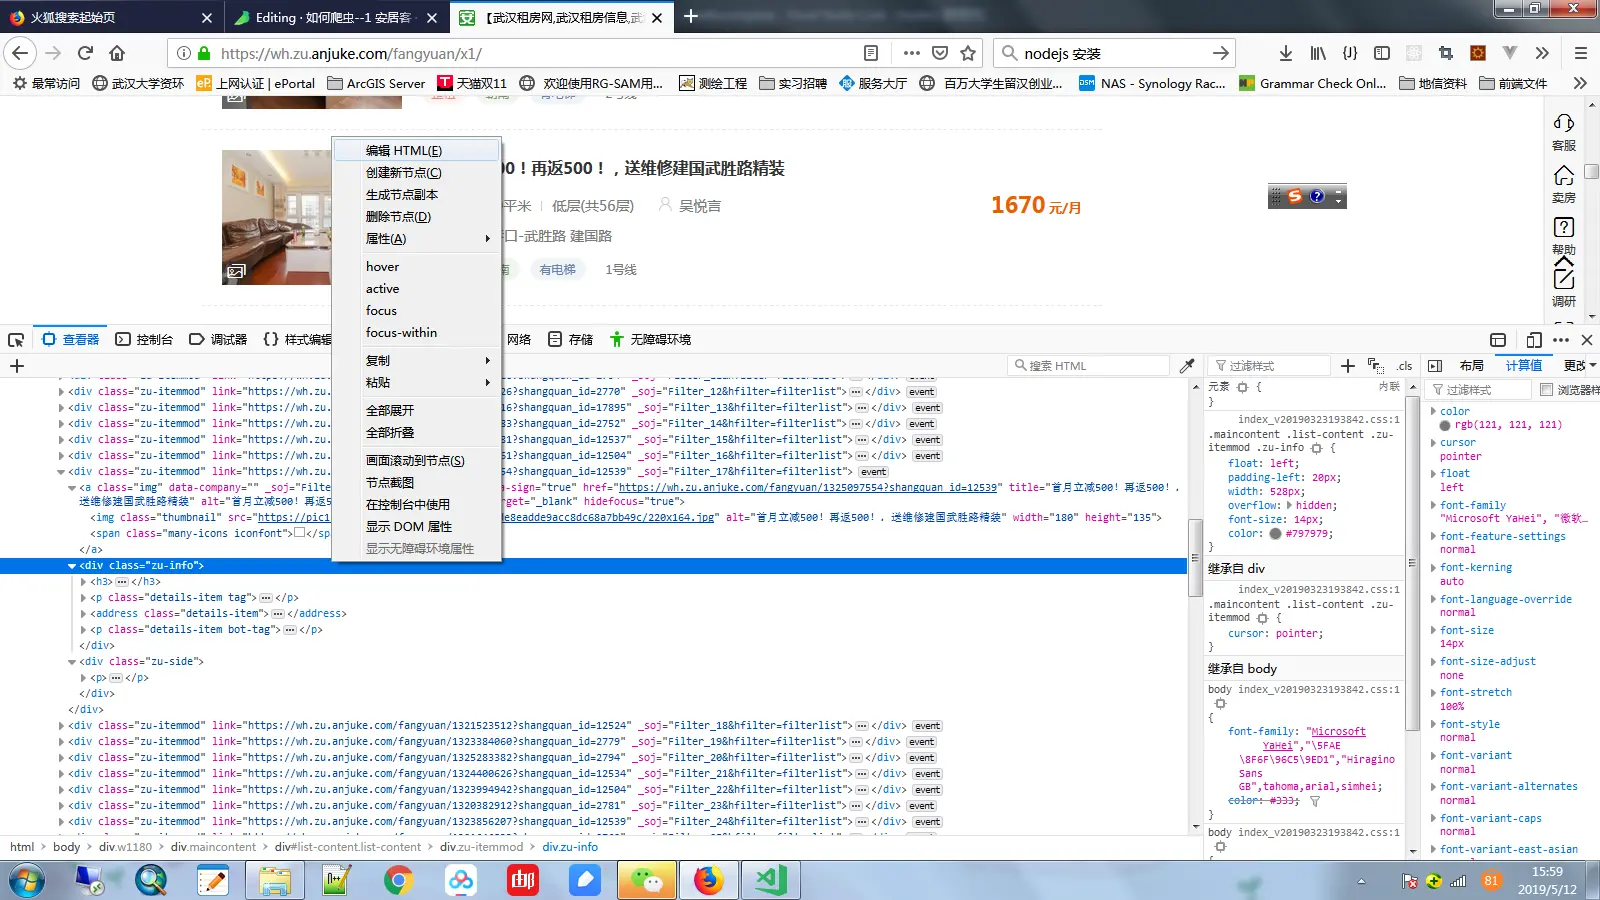1600x900 pixels.
Task: Click the rgb(121,121,121) color swatch
Action: click(x=1445, y=424)
